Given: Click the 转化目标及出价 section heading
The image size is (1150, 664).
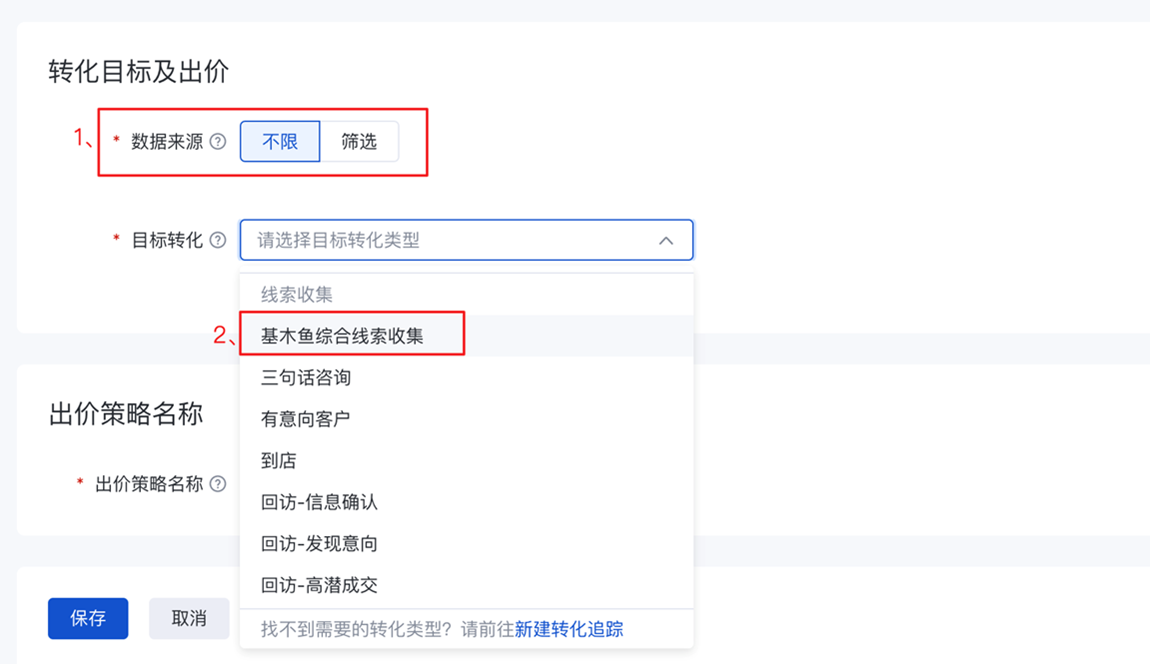Looking at the screenshot, I should point(139,71).
